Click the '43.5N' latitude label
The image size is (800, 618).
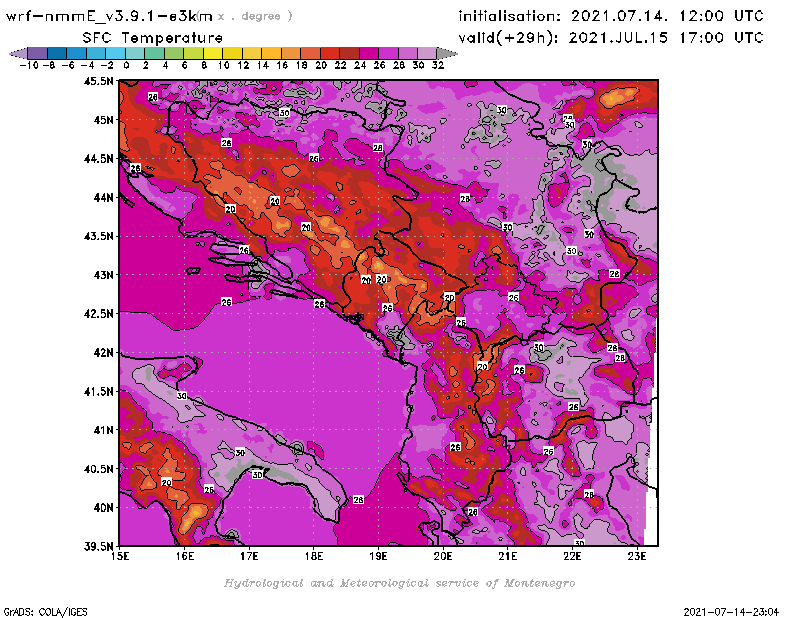98,236
